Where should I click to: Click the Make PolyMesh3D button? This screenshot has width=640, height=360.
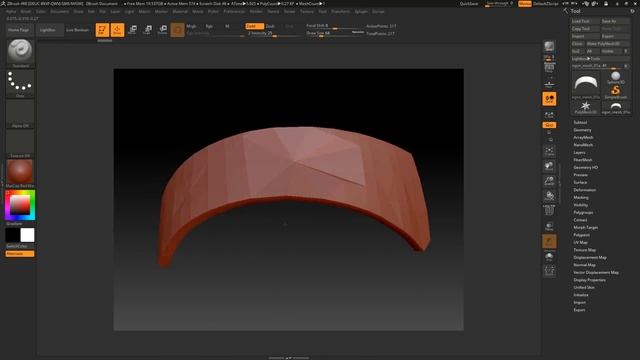tap(608, 44)
